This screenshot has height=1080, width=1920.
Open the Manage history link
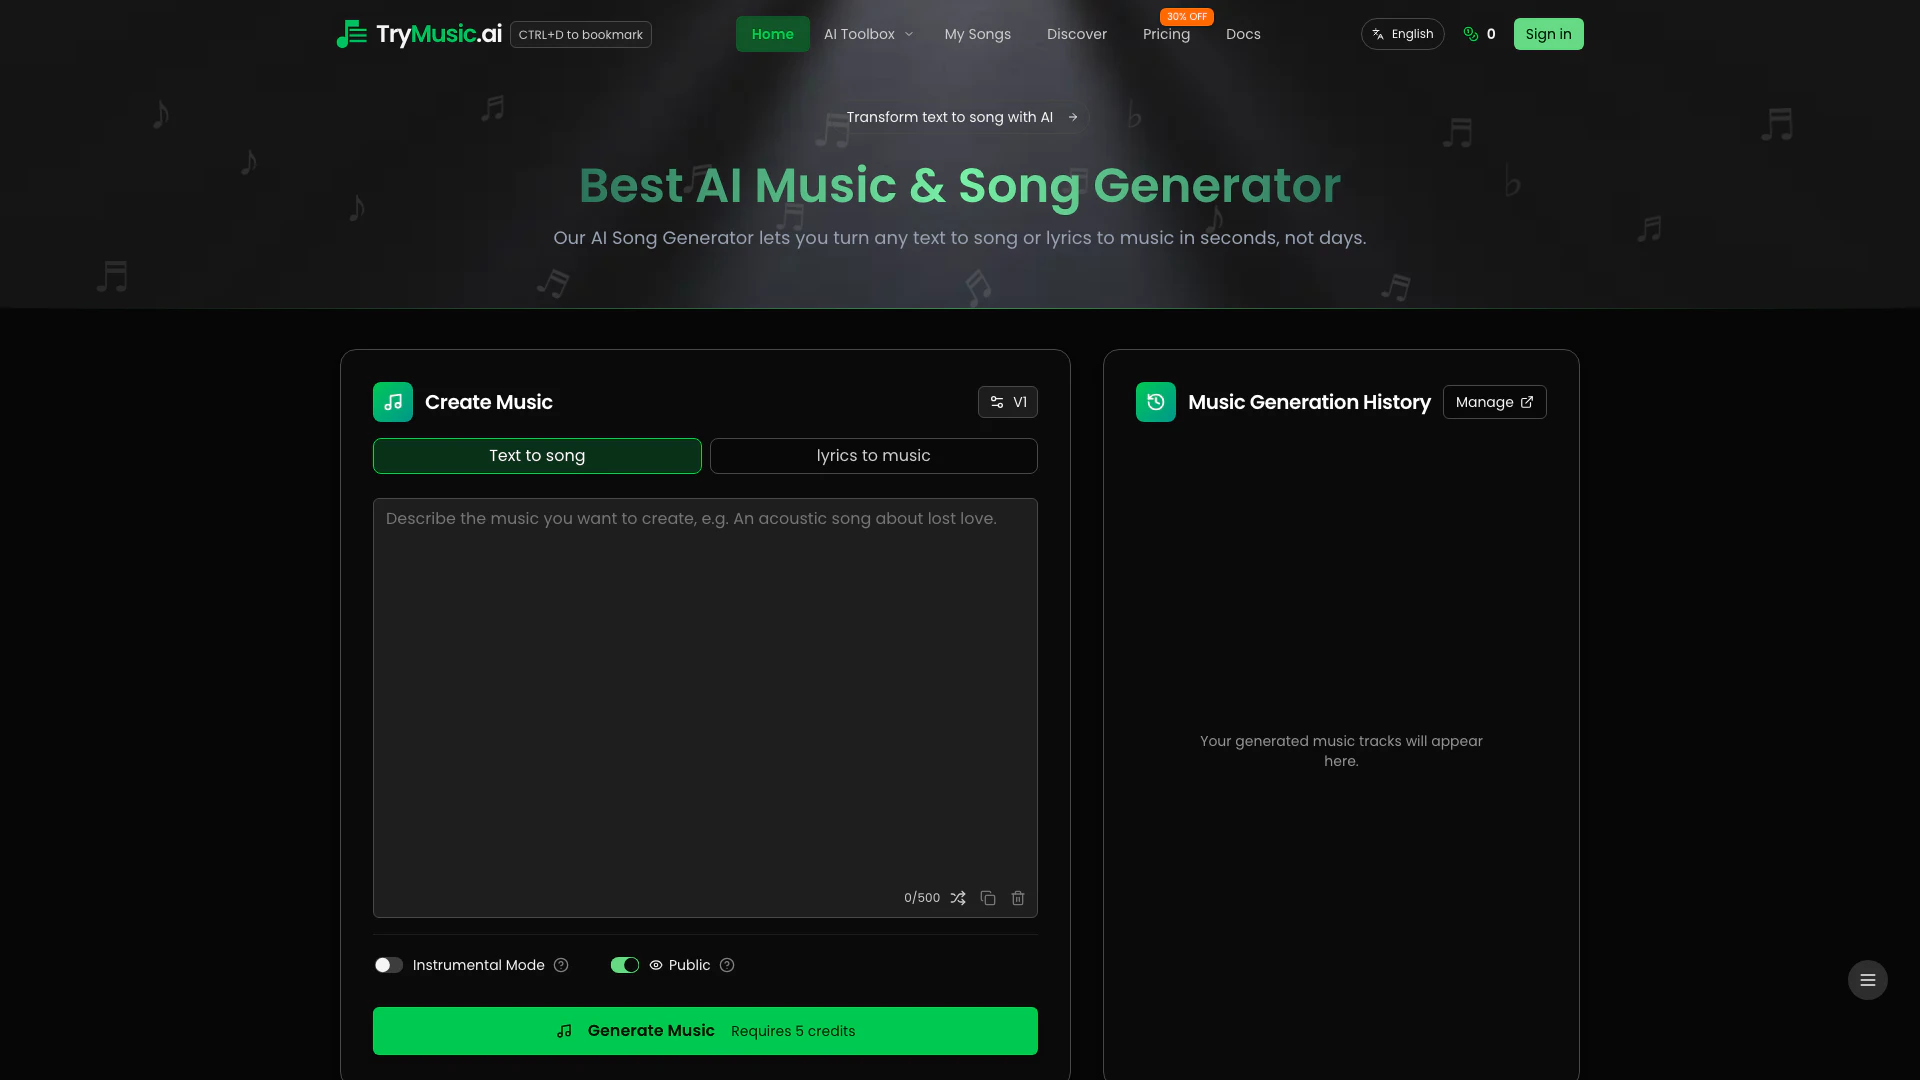[x=1494, y=402]
